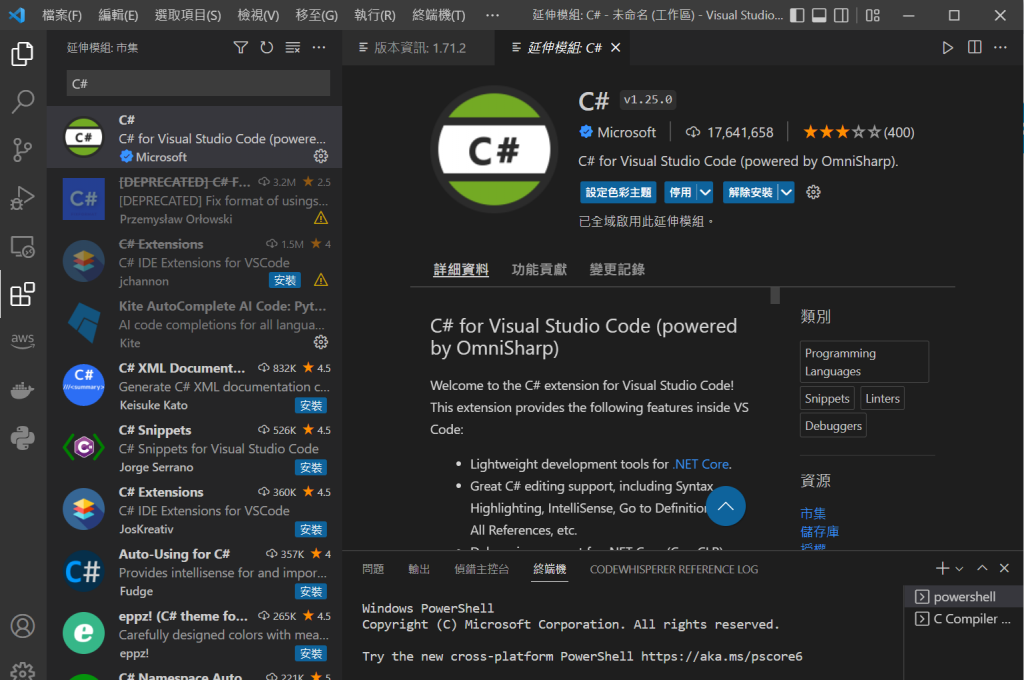Open the overflow menu ellipsis in menu bar

click(x=492, y=15)
